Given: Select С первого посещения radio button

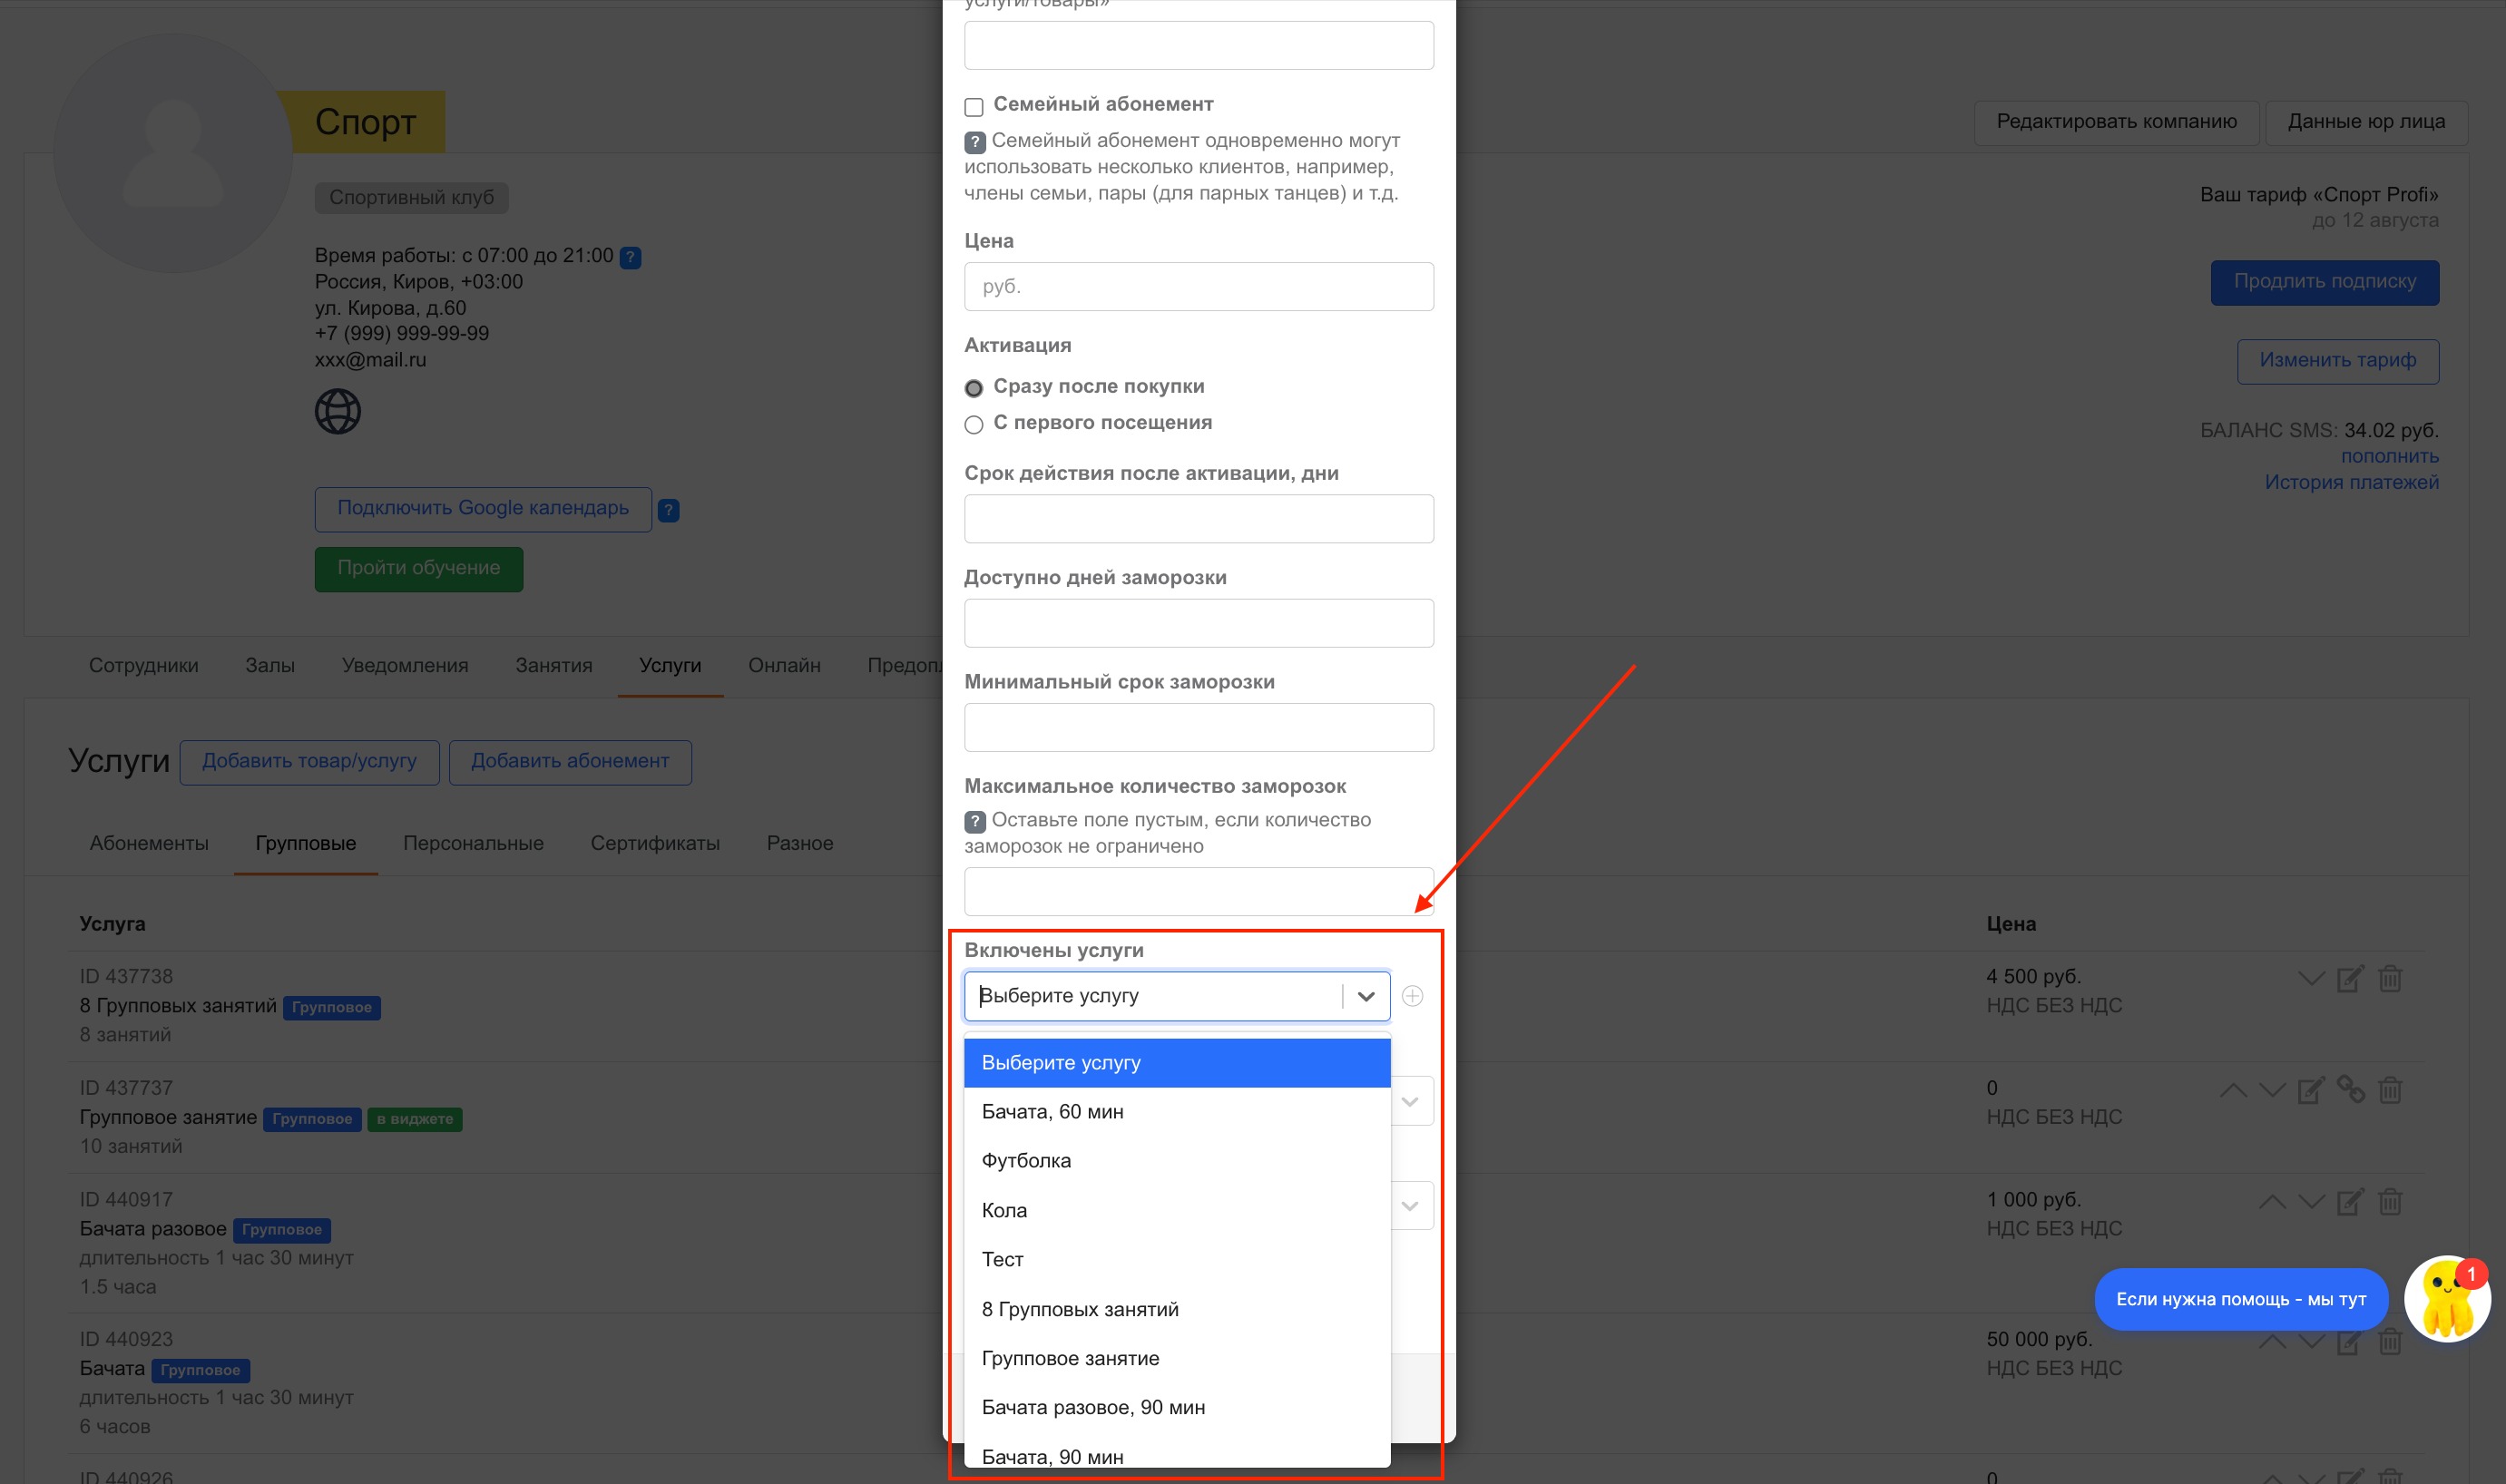Looking at the screenshot, I should 974,424.
